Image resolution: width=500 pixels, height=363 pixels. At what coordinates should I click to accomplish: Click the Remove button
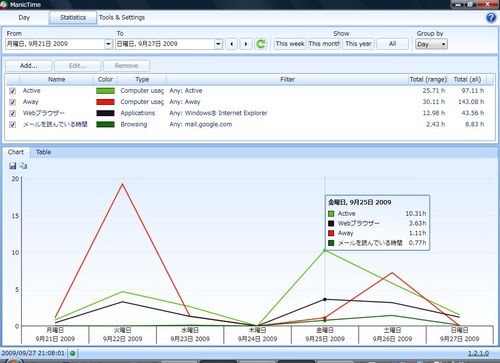(126, 66)
